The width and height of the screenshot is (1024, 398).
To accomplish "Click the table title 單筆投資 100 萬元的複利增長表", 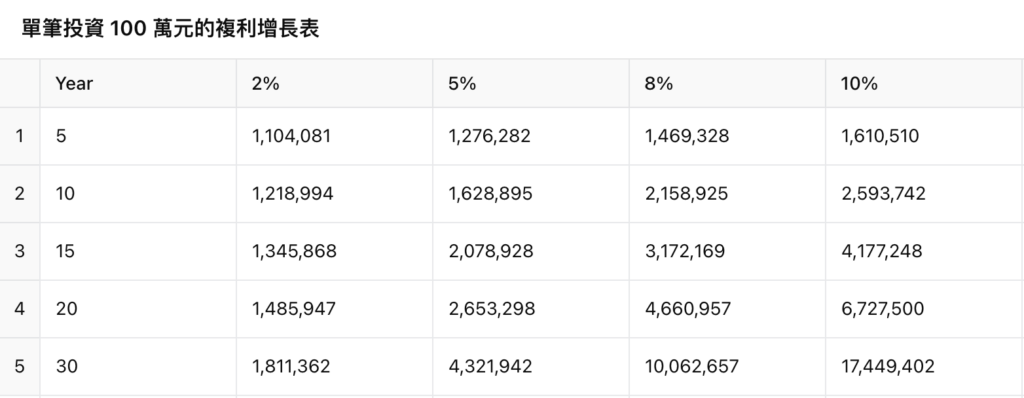I will coord(170,29).
